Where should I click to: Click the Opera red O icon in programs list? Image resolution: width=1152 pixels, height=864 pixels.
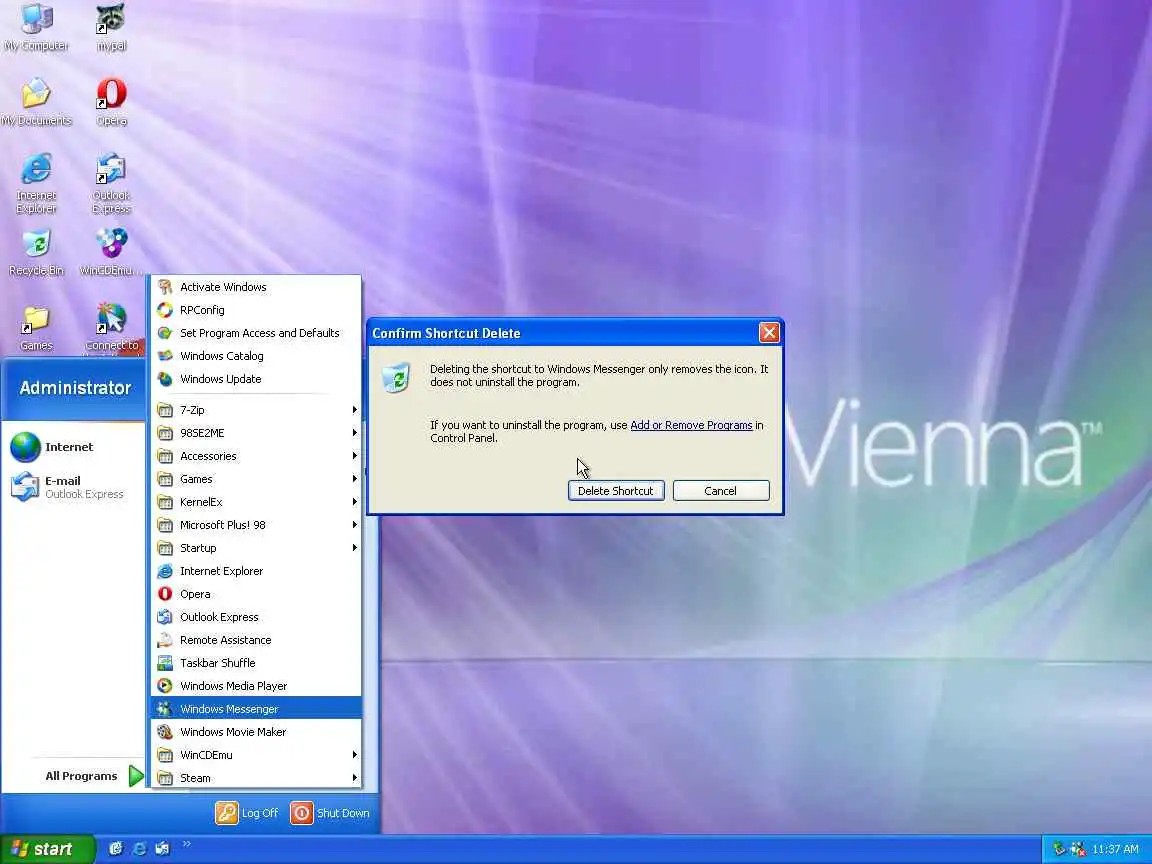(x=165, y=594)
